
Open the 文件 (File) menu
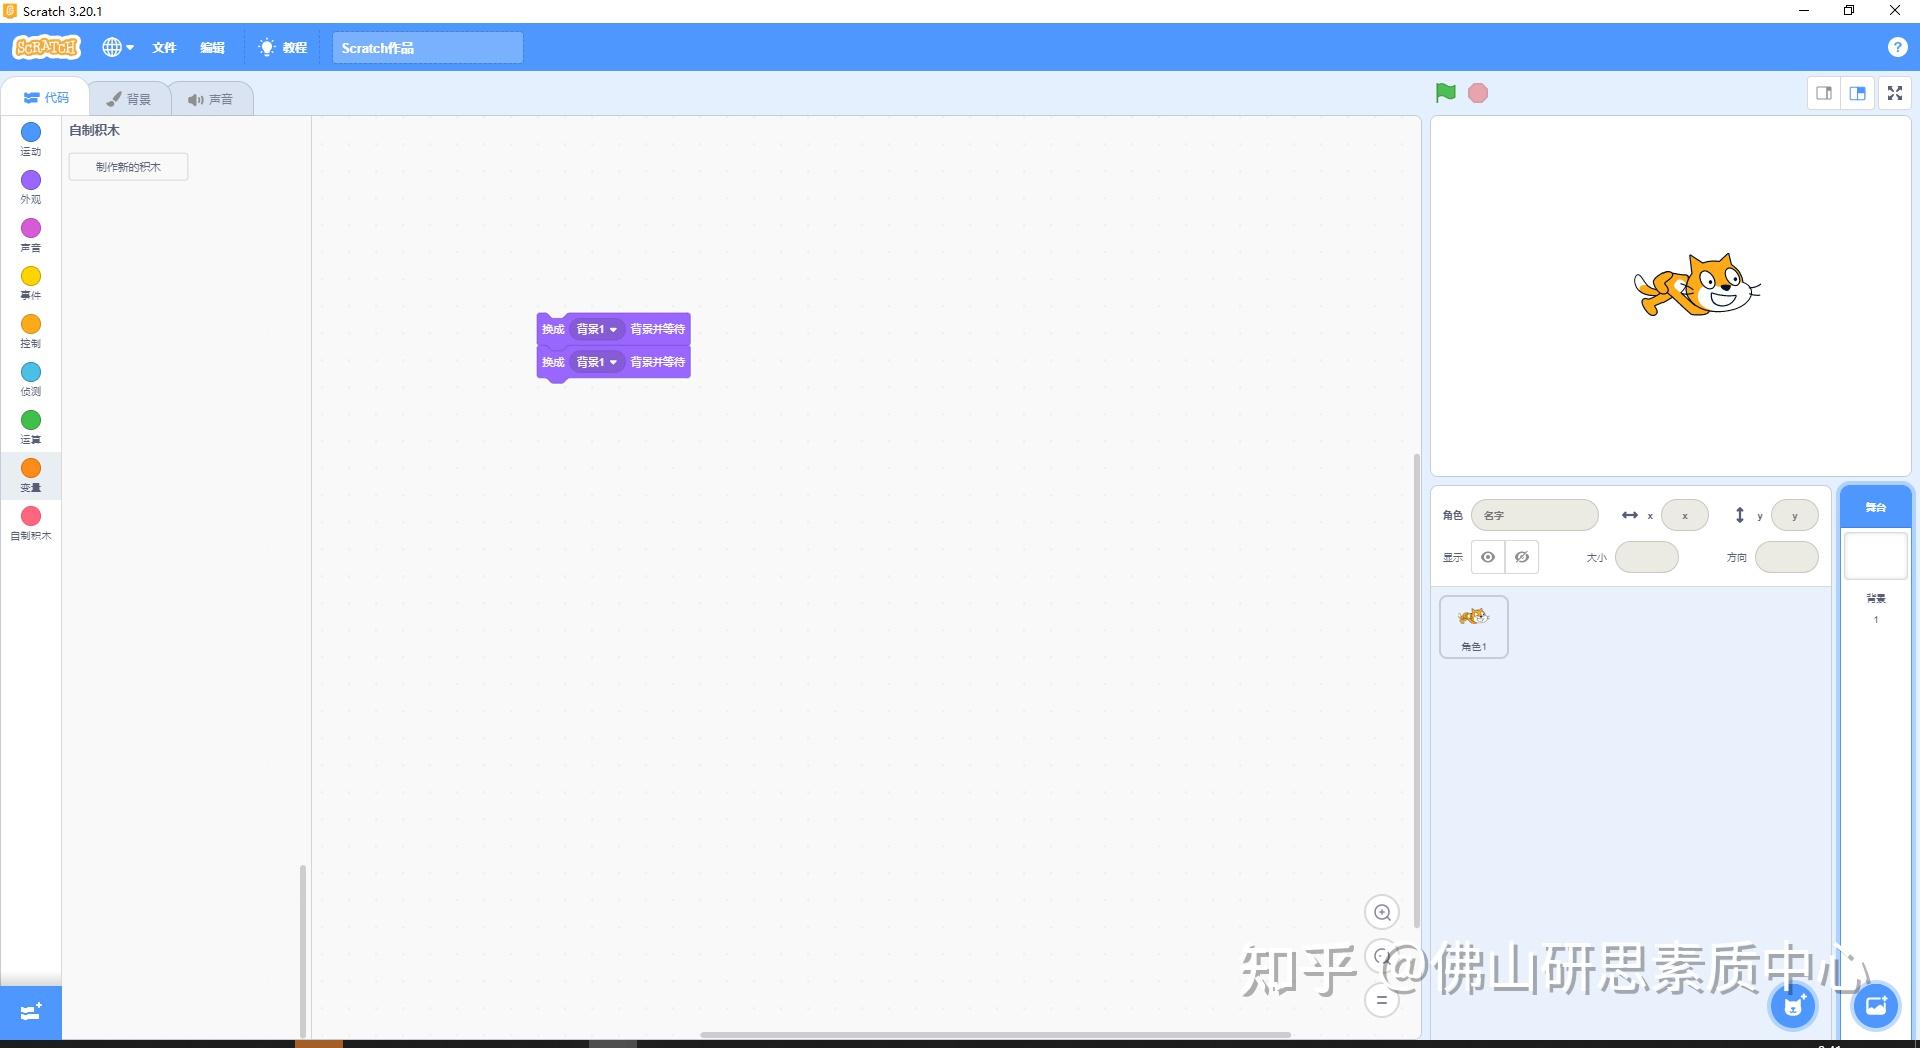163,47
